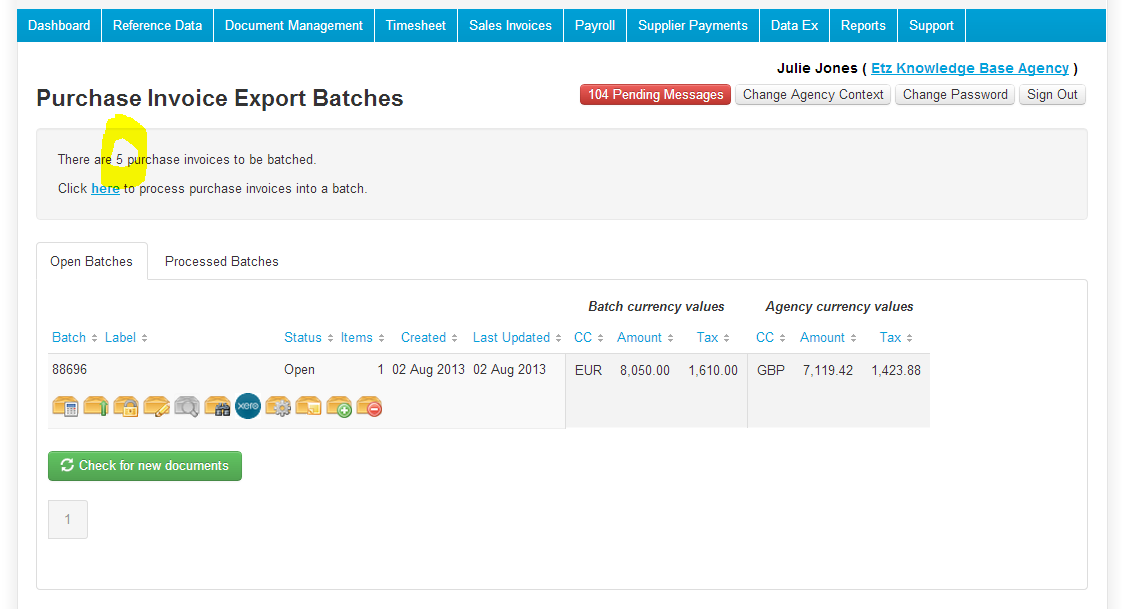Sort by agency currency Amount column
Image resolution: width=1122 pixels, height=609 pixels.
click(x=828, y=338)
